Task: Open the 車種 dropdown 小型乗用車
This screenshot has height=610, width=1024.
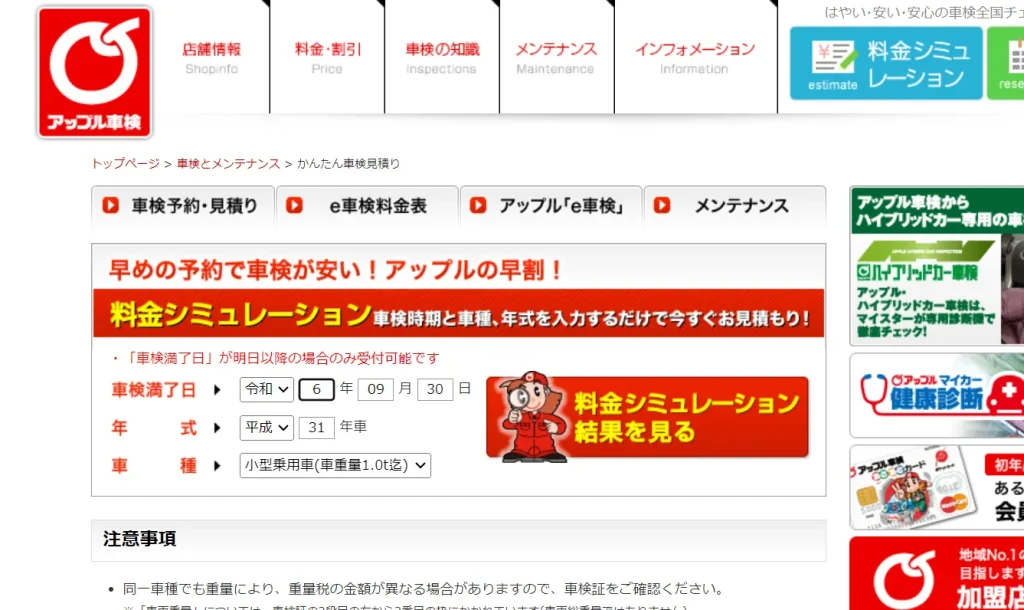Action: (335, 465)
